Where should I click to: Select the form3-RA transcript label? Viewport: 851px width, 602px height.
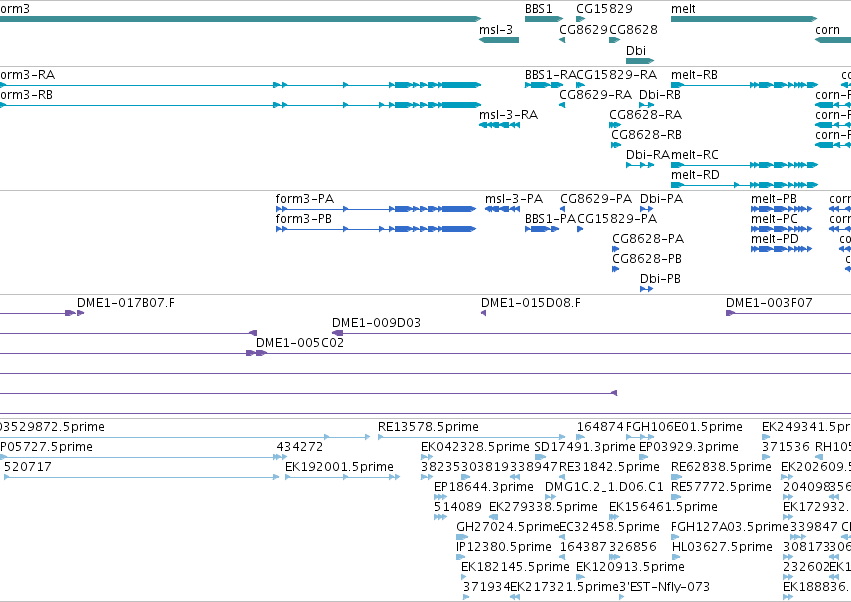(27, 75)
